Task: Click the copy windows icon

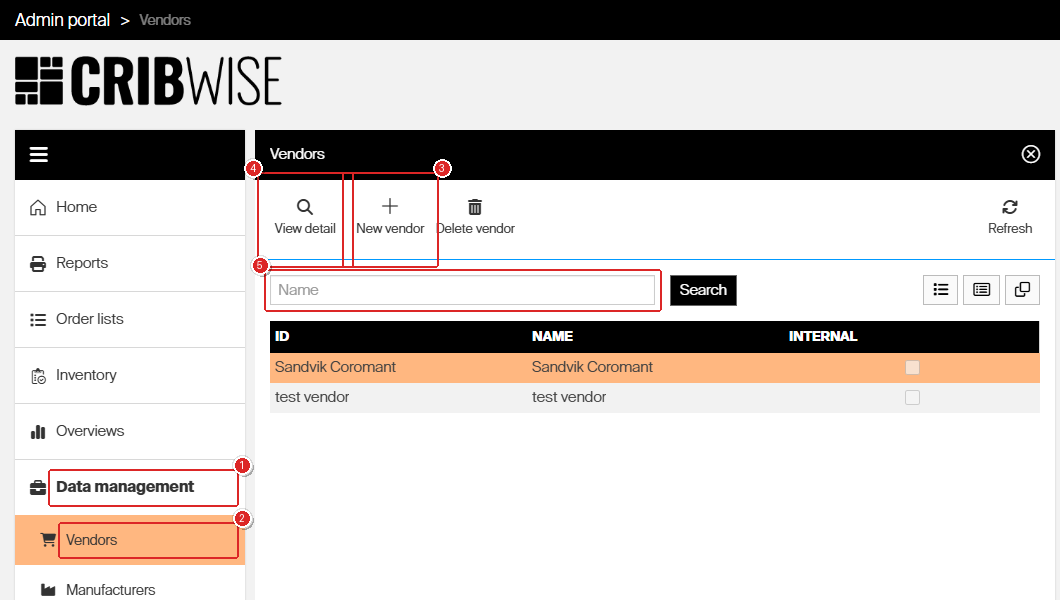Action: coord(1022,290)
